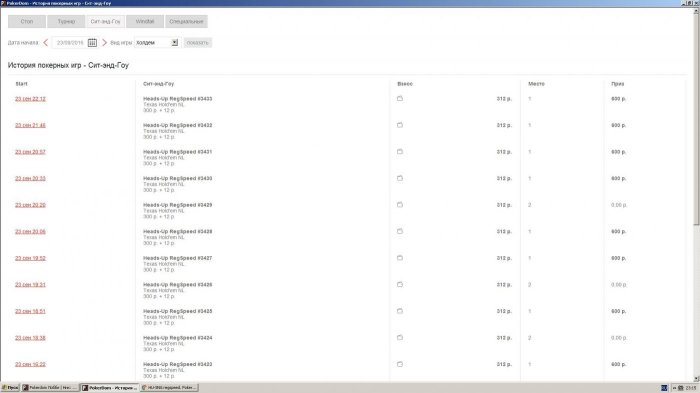Open the Специальные tab
The width and height of the screenshot is (700, 393).
point(186,21)
